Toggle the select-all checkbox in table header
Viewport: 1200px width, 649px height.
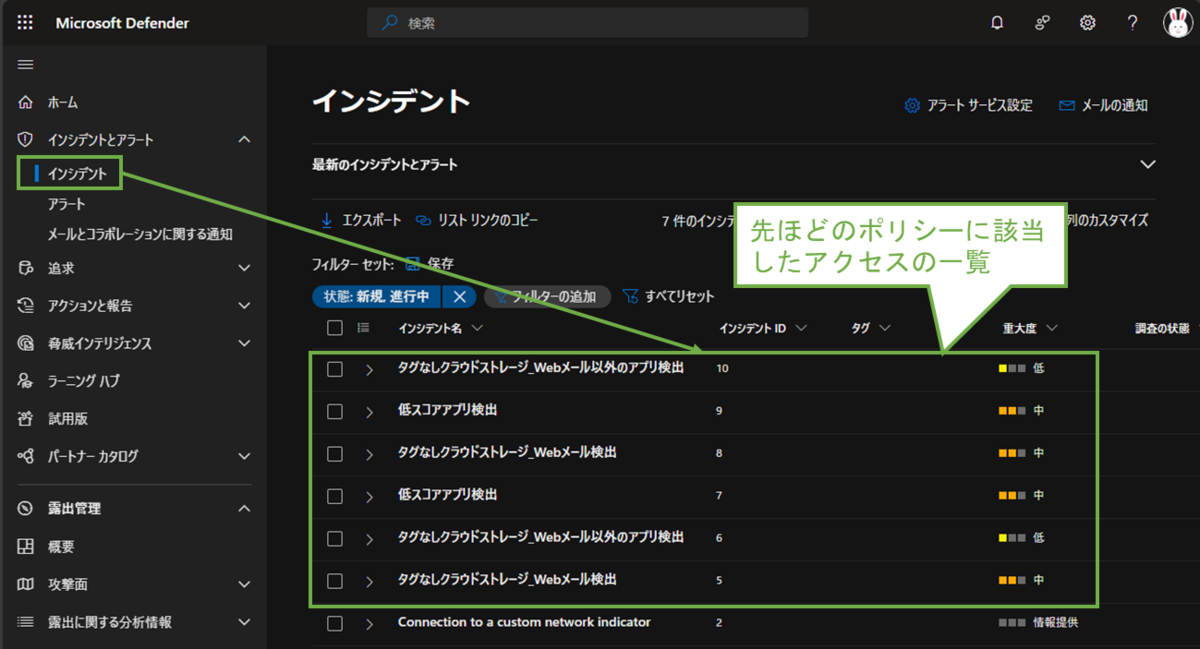[335, 328]
